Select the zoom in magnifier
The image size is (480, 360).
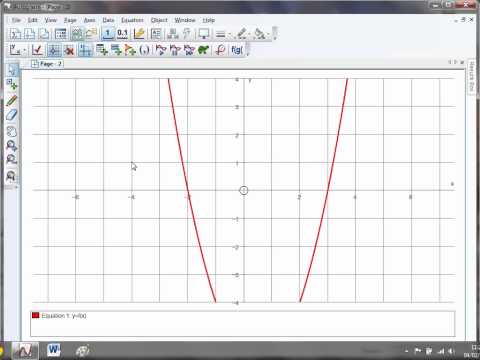(12, 146)
